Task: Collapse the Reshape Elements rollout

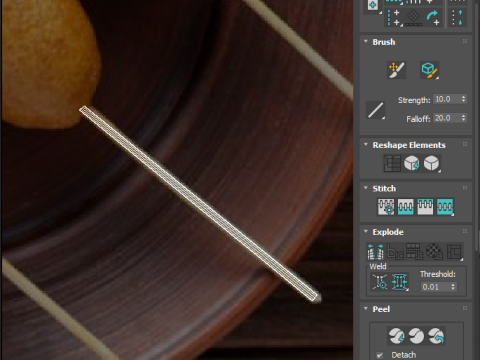Action: click(366, 145)
